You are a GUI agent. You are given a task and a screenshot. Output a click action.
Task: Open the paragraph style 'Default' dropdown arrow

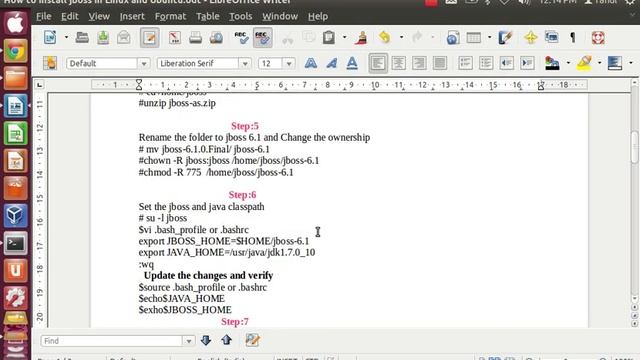[144, 64]
